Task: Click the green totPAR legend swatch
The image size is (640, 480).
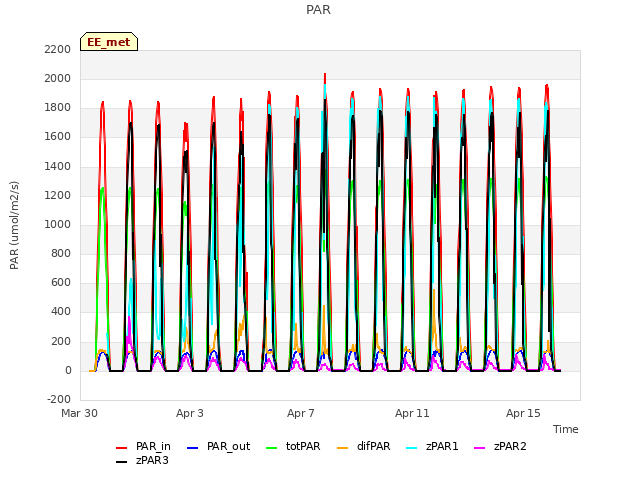Action: coord(271,448)
